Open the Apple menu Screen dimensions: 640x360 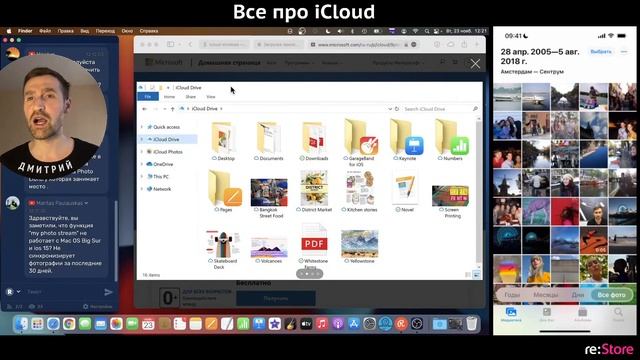tap(9, 31)
